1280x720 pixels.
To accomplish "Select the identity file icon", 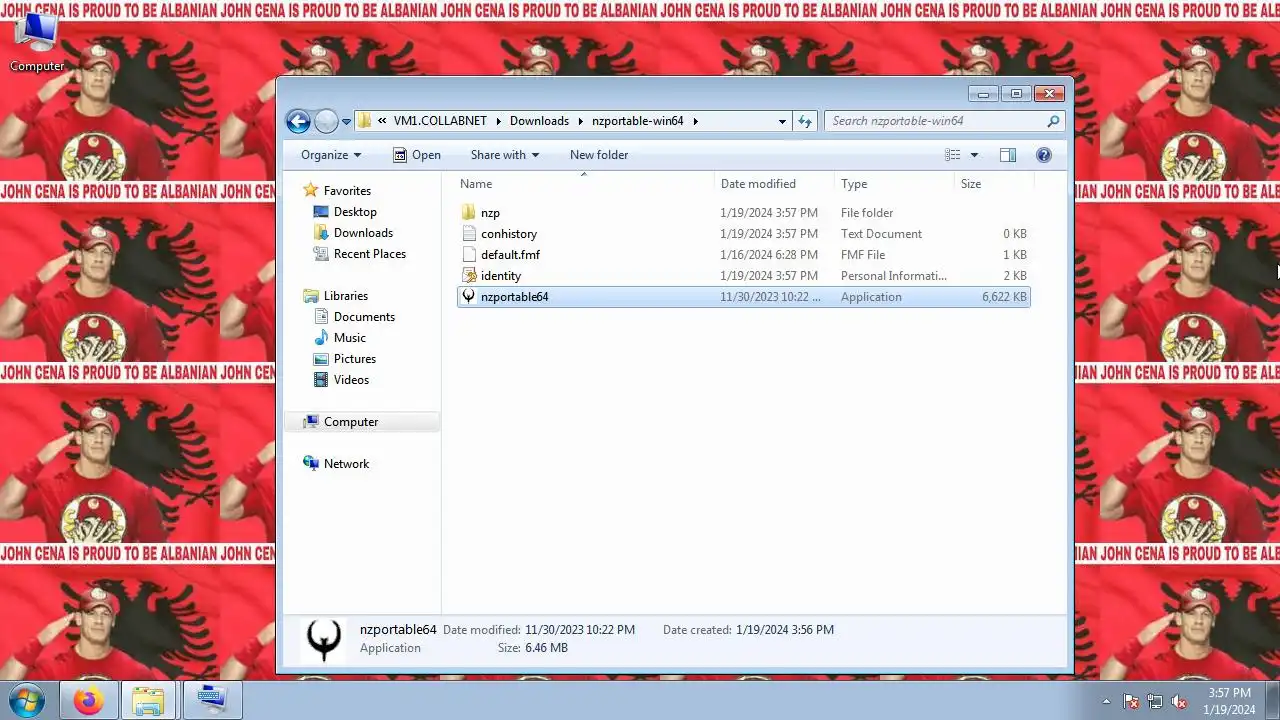I will [468, 276].
